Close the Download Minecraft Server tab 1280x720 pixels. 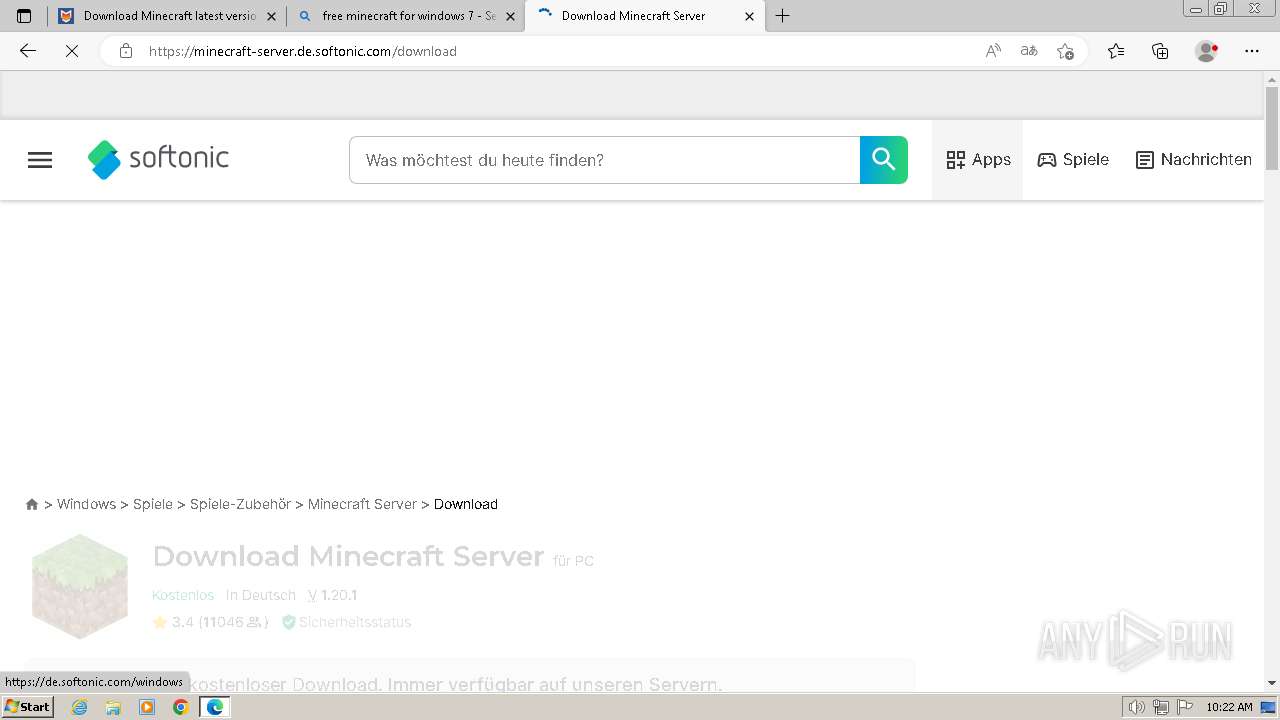click(x=750, y=16)
